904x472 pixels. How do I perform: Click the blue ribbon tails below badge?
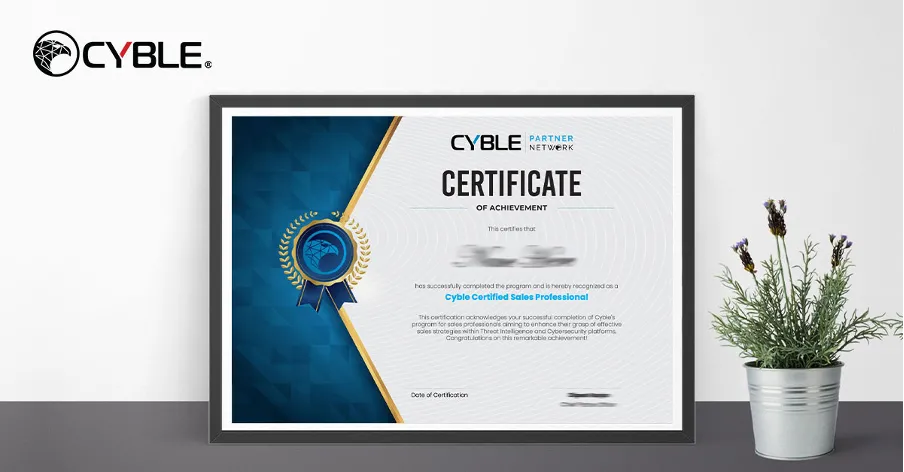324,292
